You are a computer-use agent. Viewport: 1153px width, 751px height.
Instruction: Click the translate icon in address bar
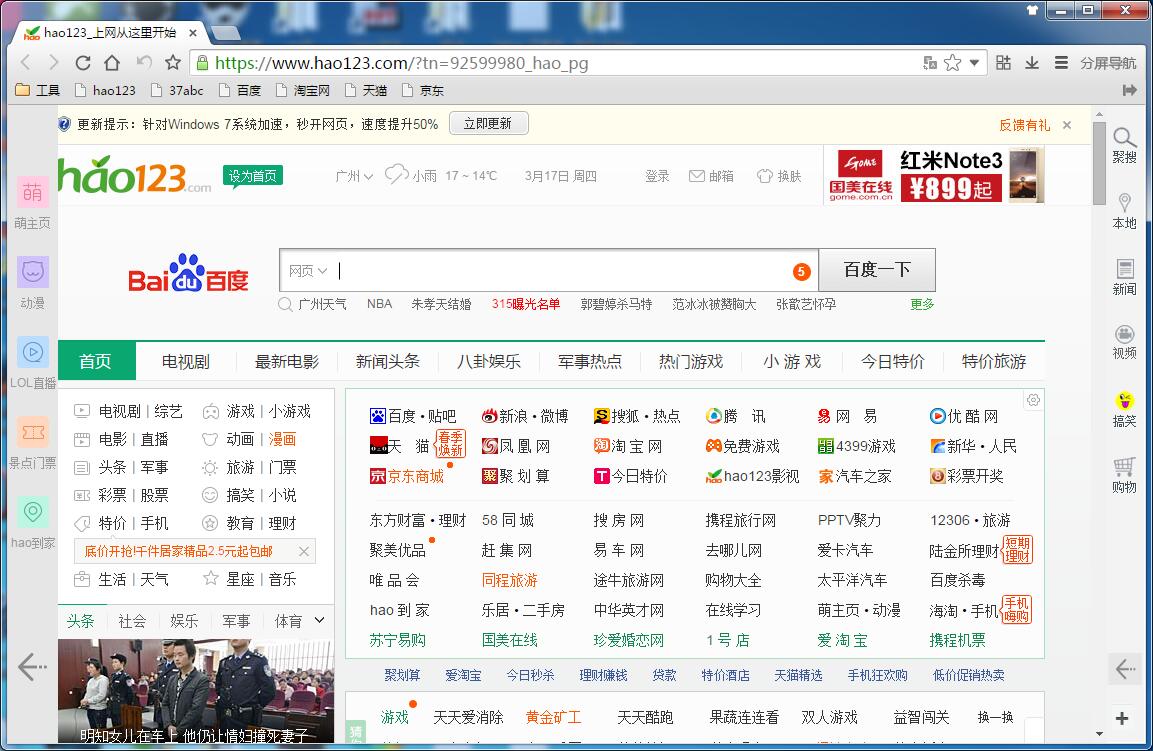(929, 63)
